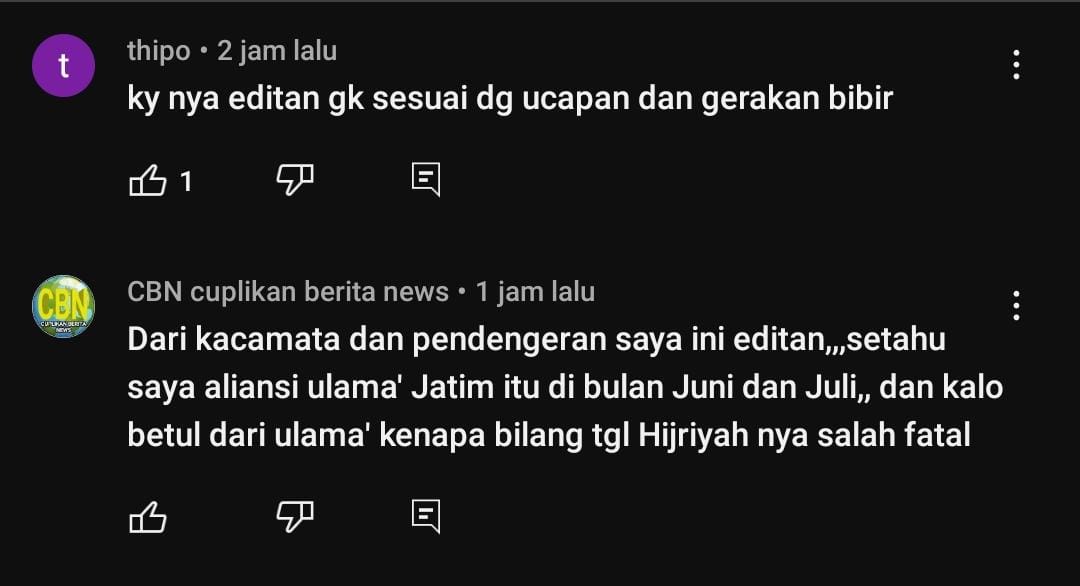Click the comment line mentioning Hijriyah
This screenshot has width=1080, height=586.
(x=549, y=435)
